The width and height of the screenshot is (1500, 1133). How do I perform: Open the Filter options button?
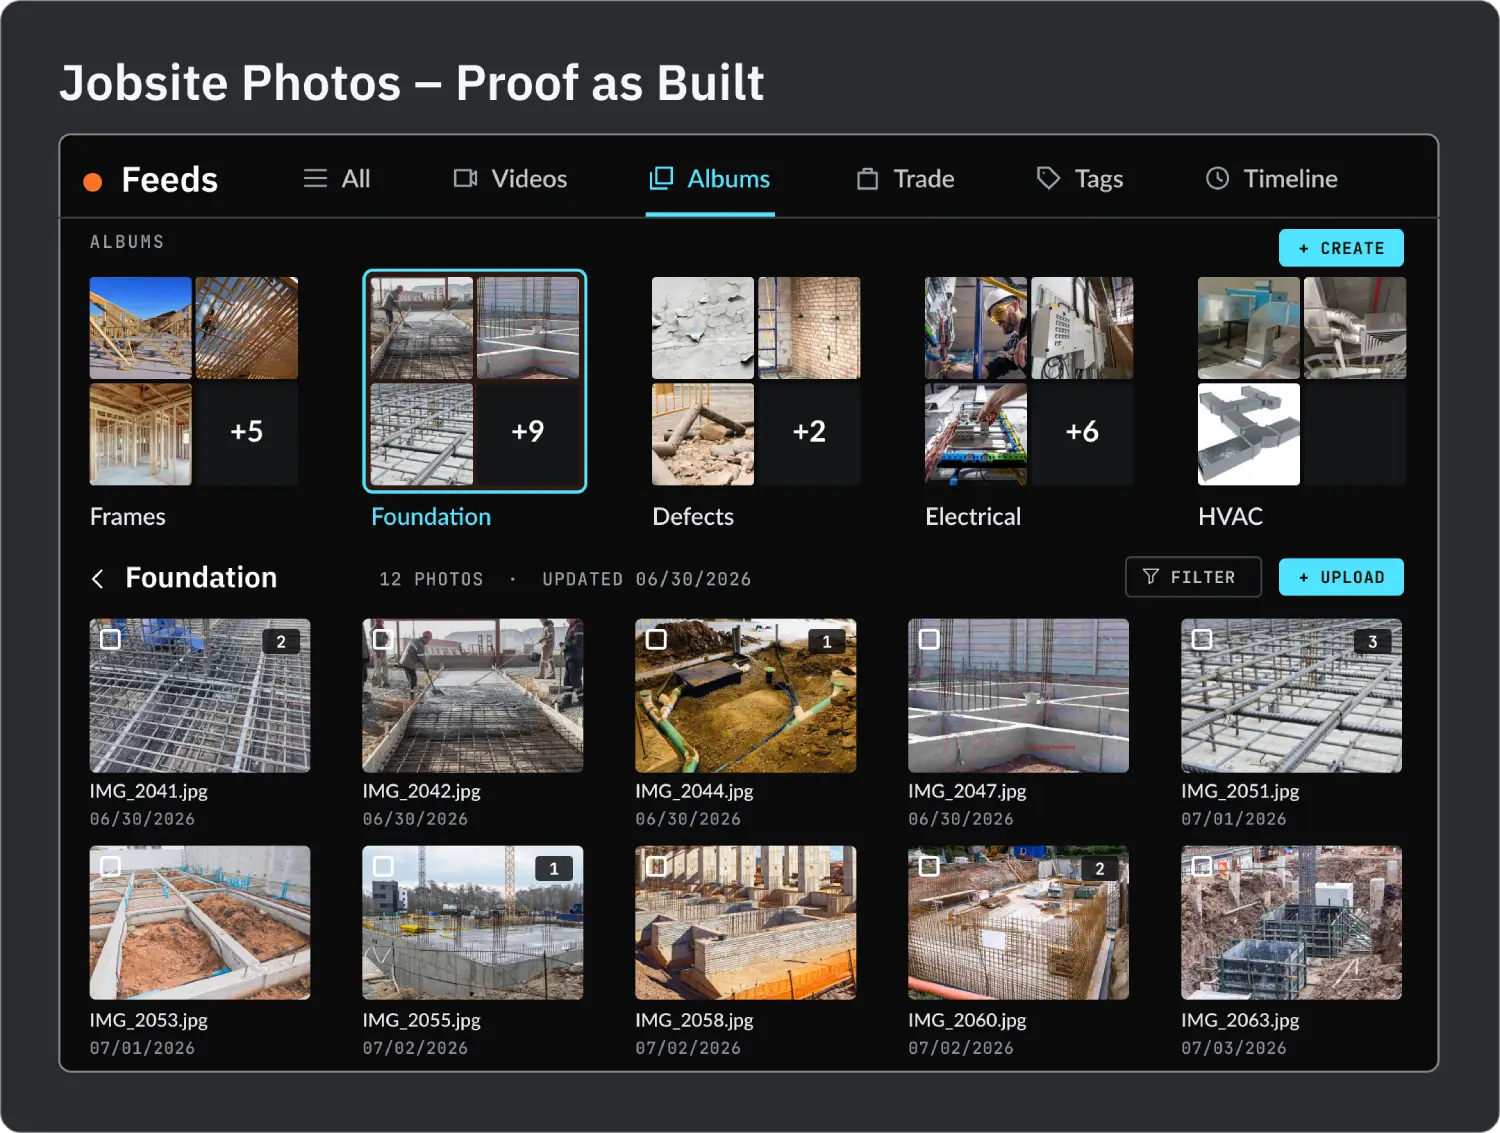tap(1193, 577)
